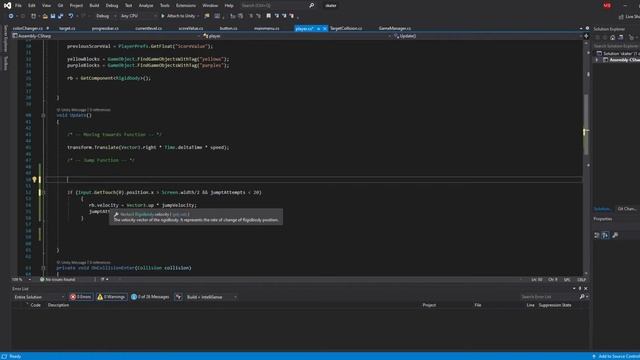This screenshot has width=640, height=360.
Task: Open the Any CPU platform dropdown
Action: coord(138,16)
